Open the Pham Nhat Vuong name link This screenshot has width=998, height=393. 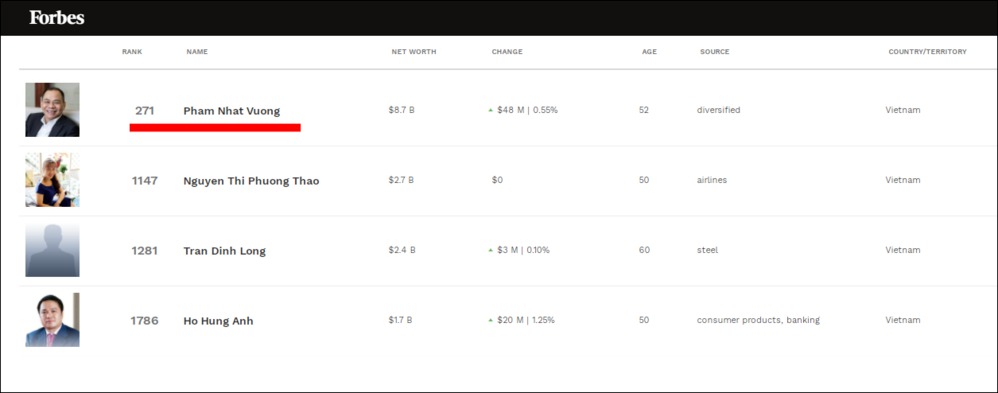tap(232, 111)
